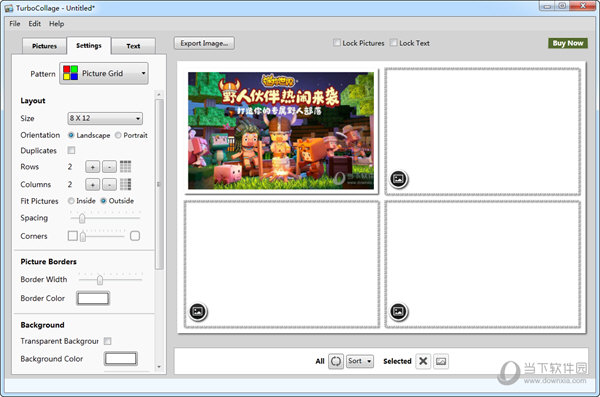Maximize the TurboCollage window
The image size is (600, 397).
click(562, 6)
